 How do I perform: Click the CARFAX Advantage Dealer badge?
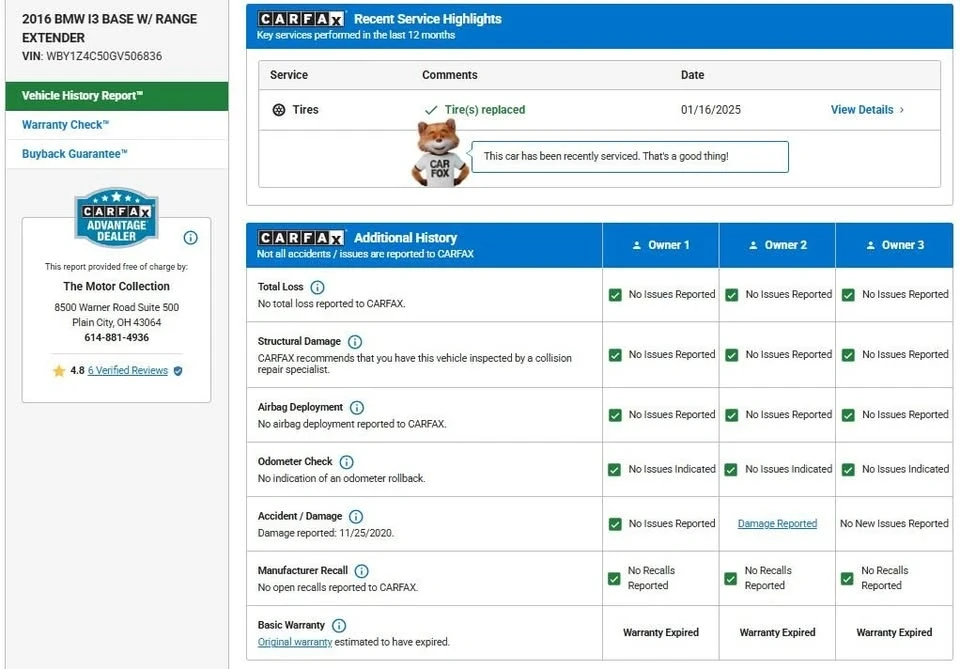pyautogui.click(x=116, y=217)
